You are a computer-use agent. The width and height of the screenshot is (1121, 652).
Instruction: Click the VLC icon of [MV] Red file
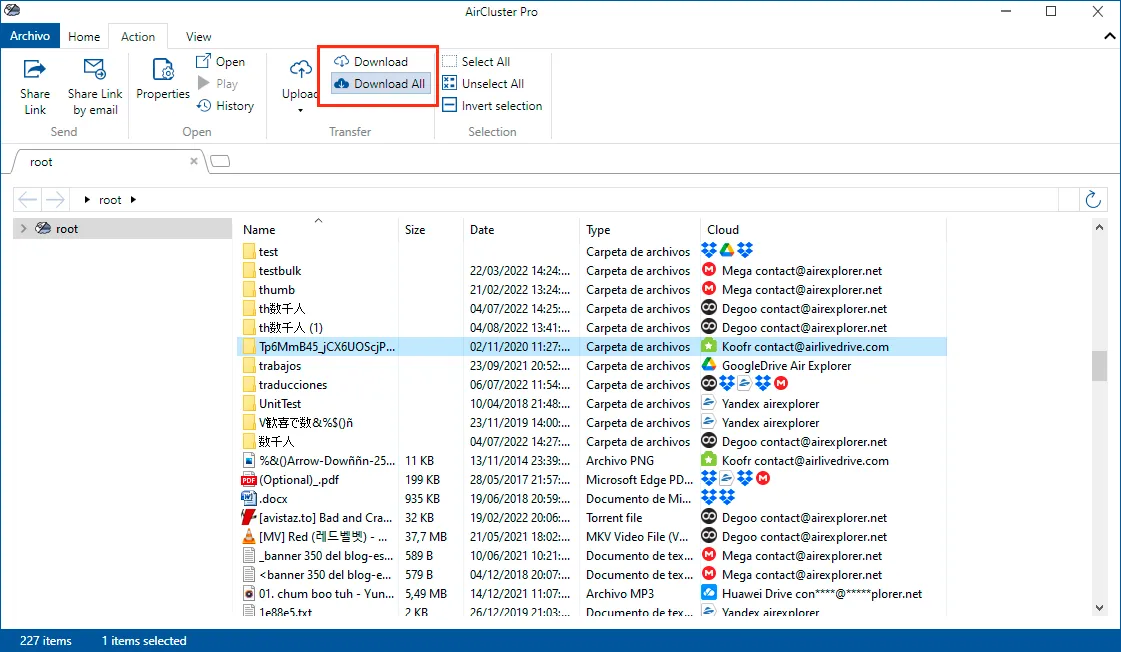tap(249, 536)
